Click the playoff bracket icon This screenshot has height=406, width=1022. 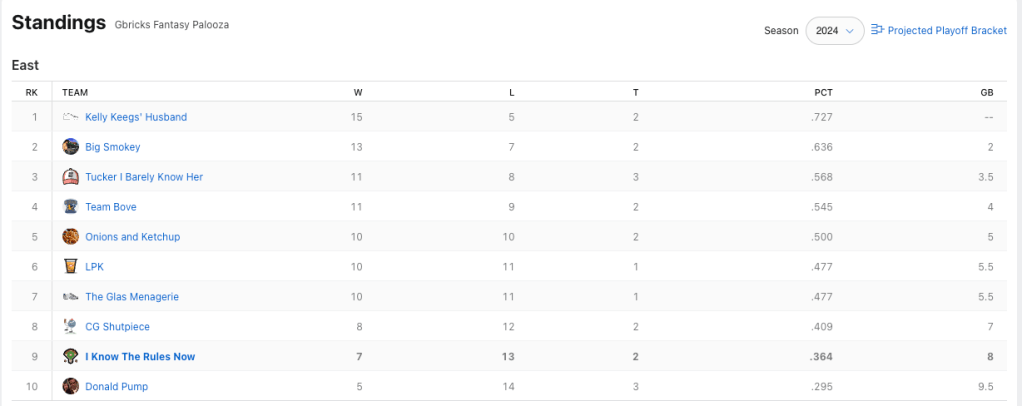click(x=877, y=30)
